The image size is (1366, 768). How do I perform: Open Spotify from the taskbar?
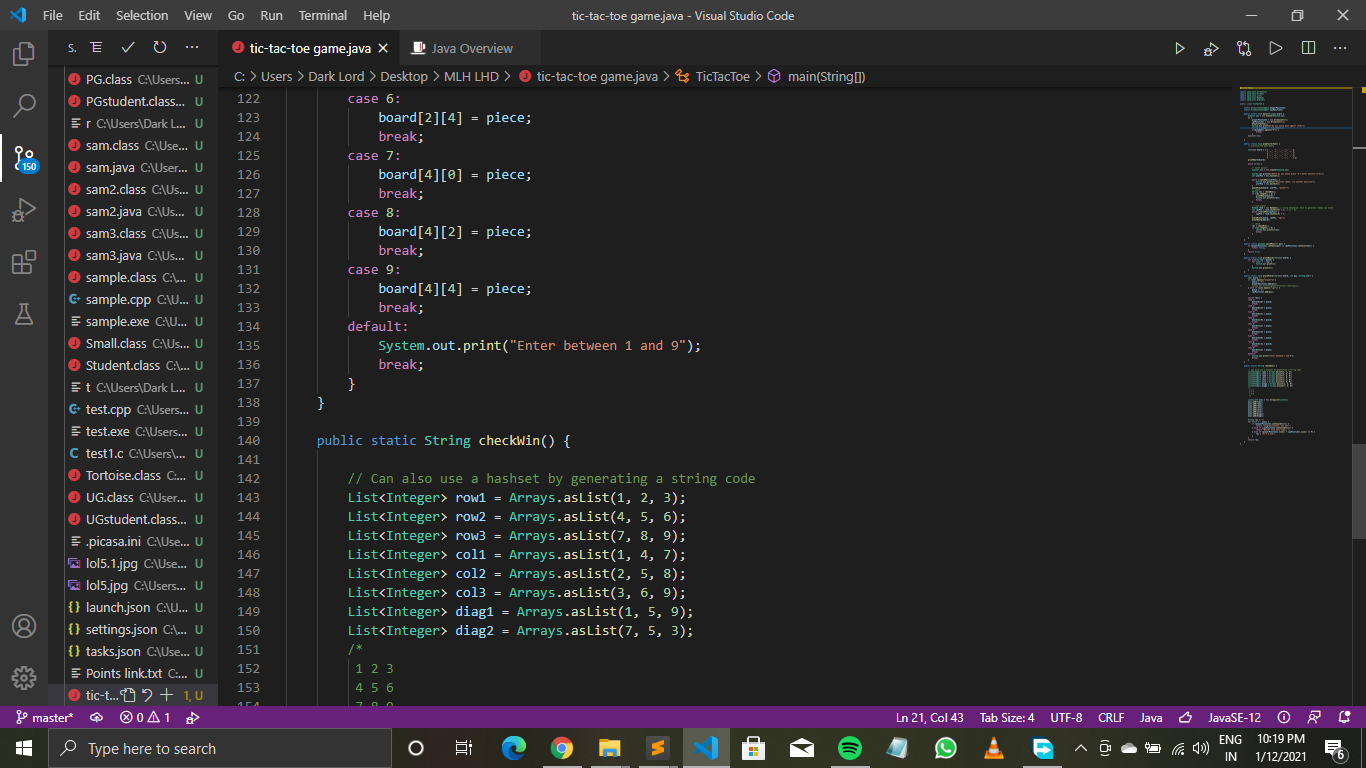[x=849, y=748]
